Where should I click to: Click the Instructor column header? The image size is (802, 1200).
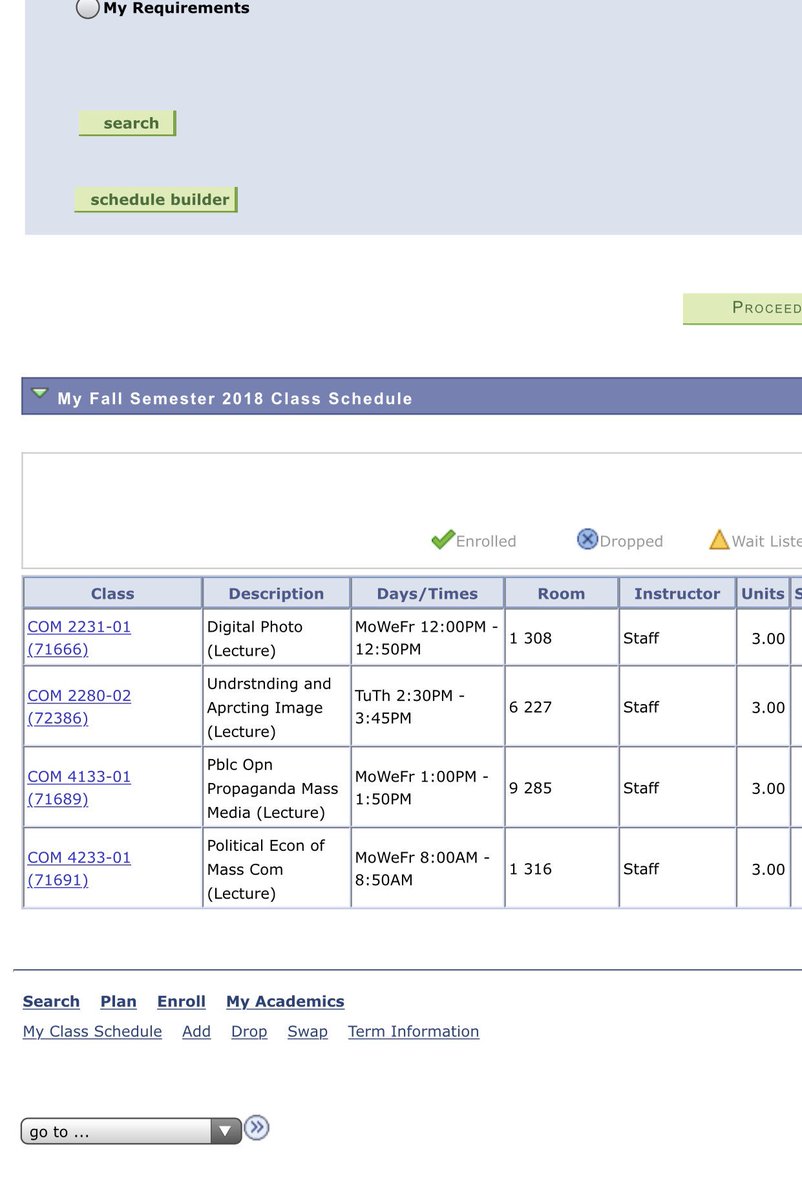[677, 593]
